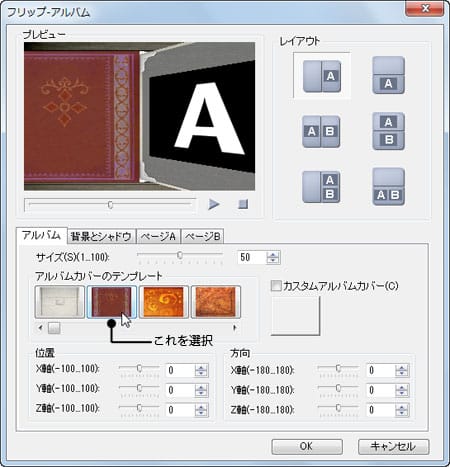The height and width of the screenshot is (467, 450).
Task: Adjust the サイズ(S) slider
Action: click(x=180, y=256)
